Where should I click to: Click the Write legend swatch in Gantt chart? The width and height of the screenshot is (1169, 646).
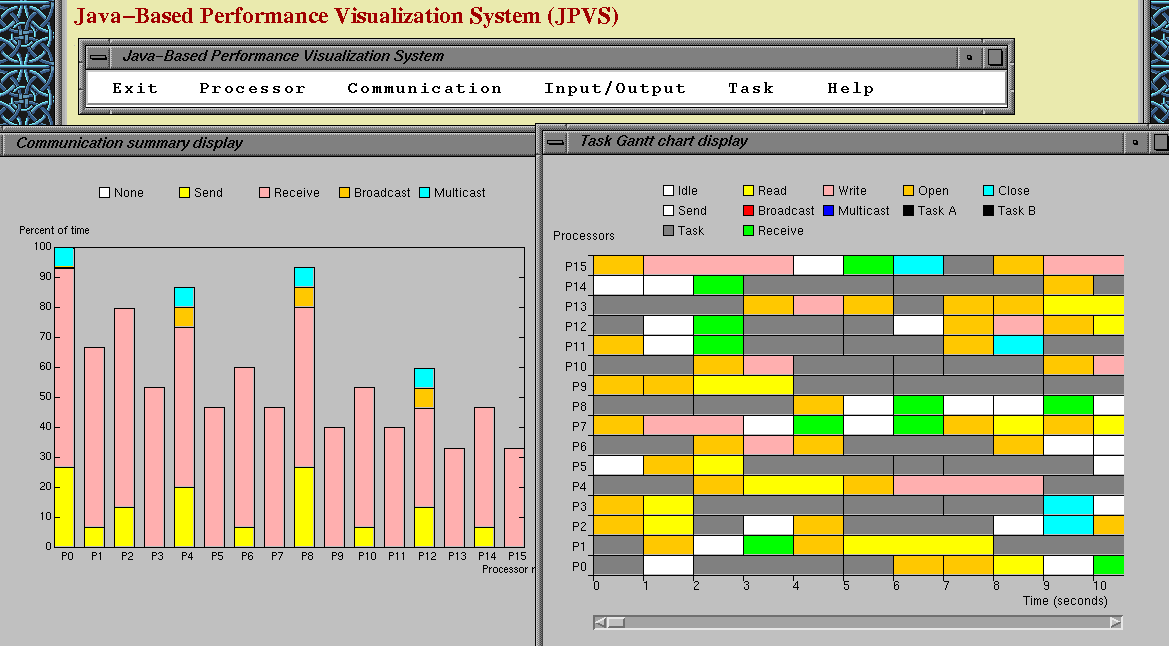point(828,191)
